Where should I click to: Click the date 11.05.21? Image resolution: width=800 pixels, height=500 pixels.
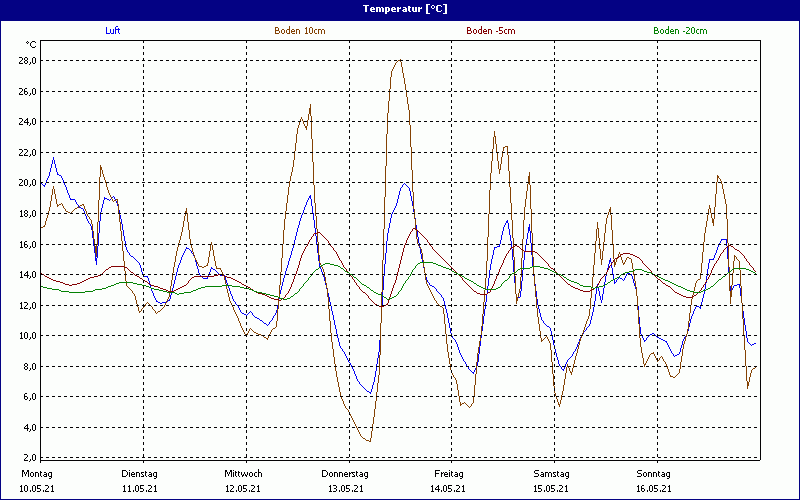(139, 489)
